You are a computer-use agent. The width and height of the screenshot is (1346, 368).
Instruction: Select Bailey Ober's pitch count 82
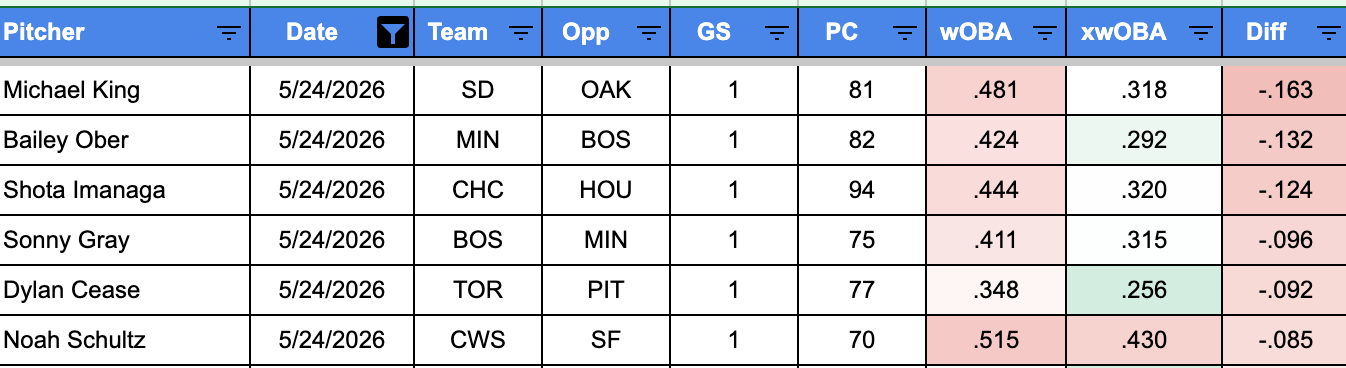862,140
